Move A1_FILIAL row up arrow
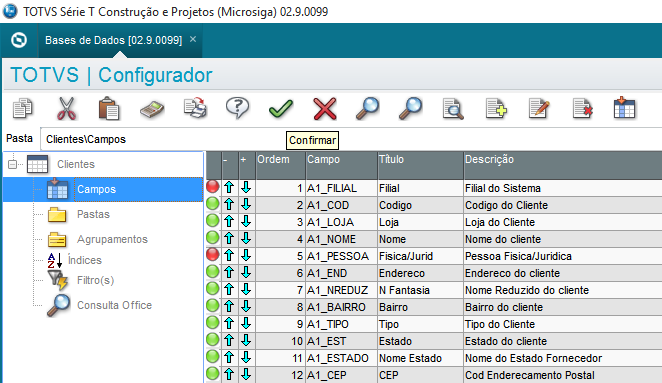The width and height of the screenshot is (662, 383). coord(229,187)
